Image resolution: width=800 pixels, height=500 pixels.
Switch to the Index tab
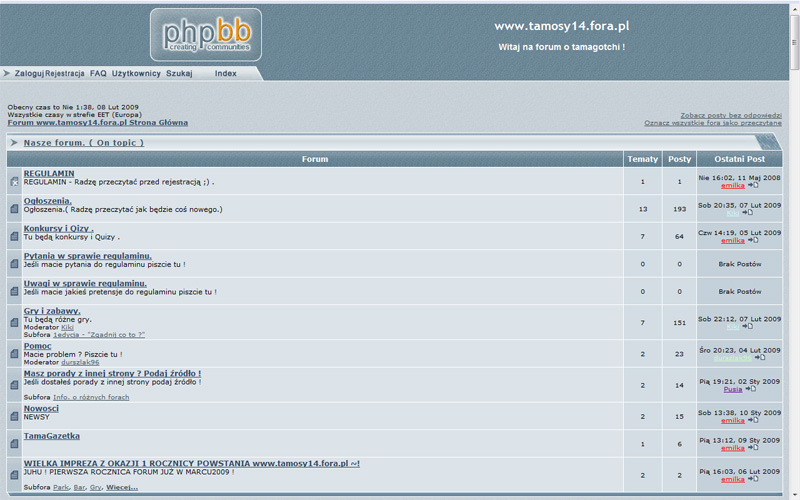(x=226, y=74)
